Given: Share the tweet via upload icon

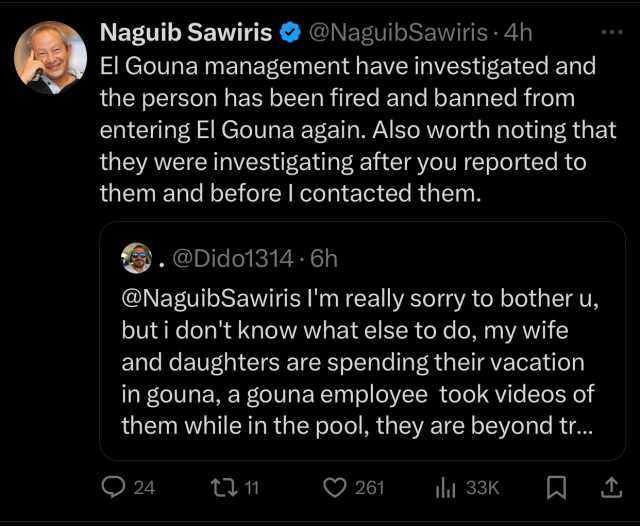Looking at the screenshot, I should click(x=610, y=487).
